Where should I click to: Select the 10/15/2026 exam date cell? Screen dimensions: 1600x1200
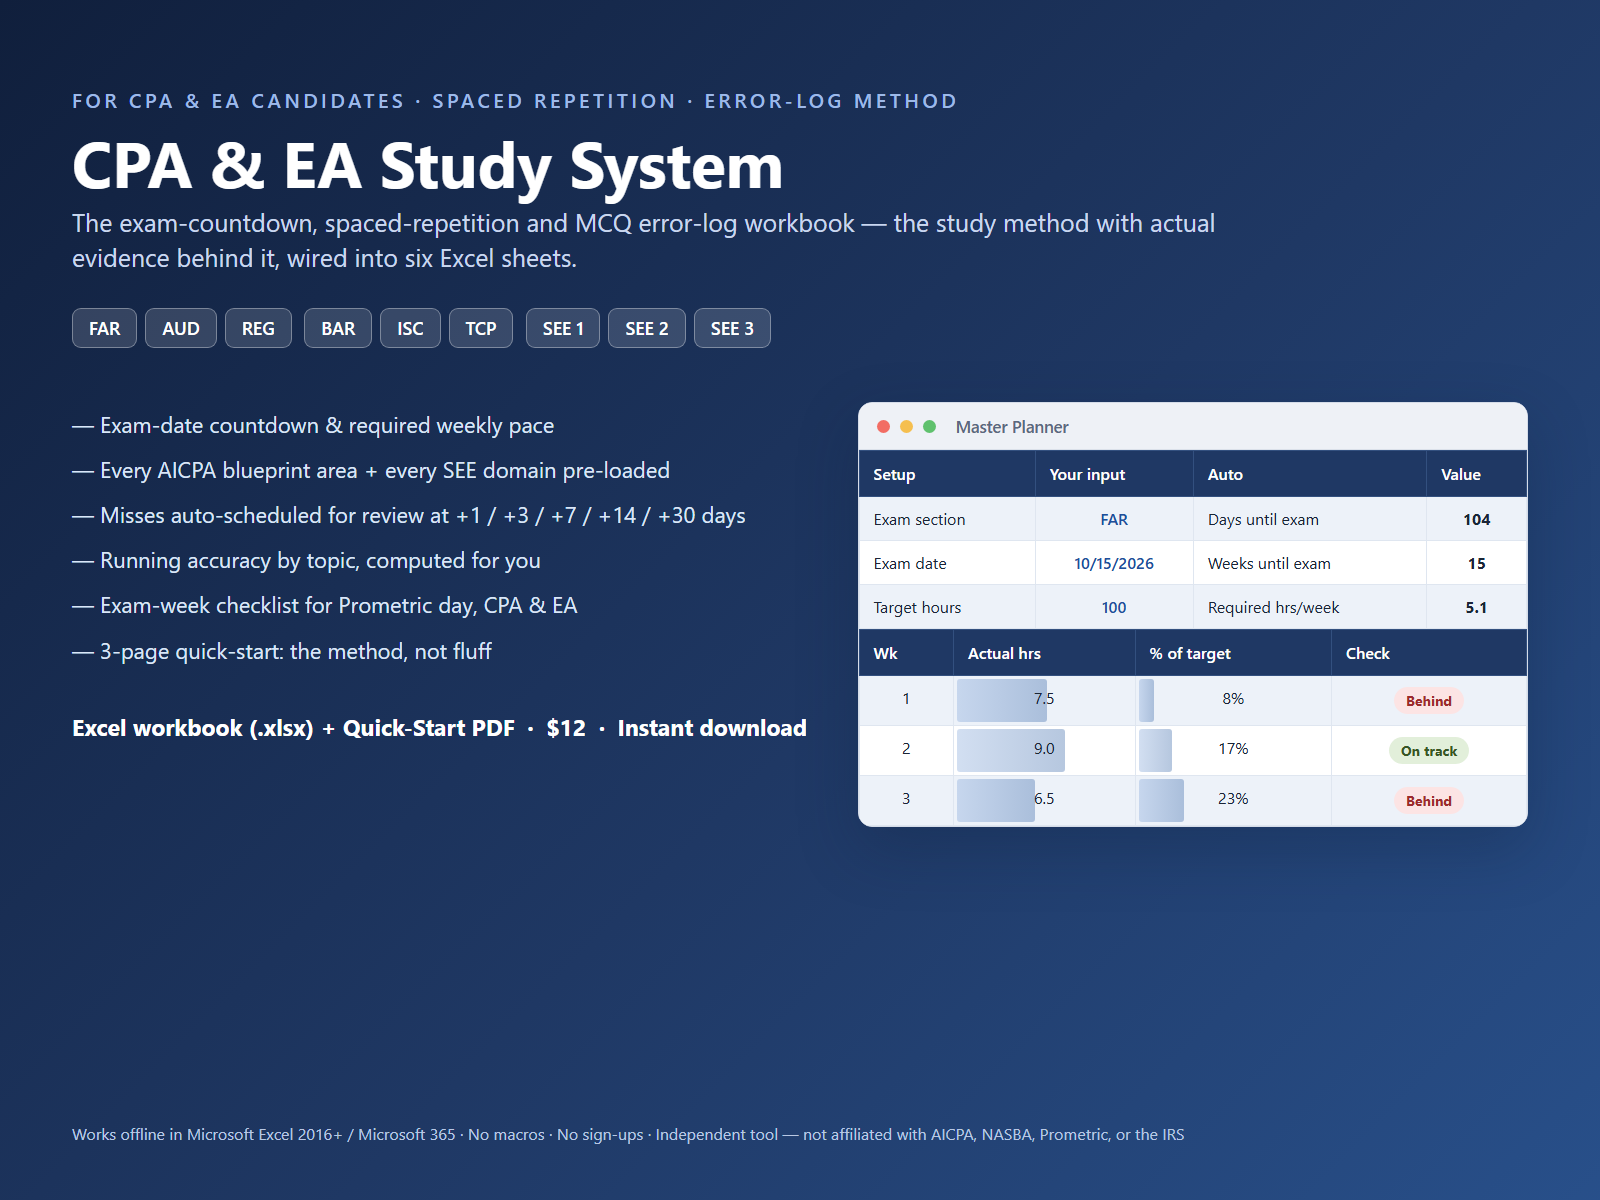pyautogui.click(x=1114, y=563)
